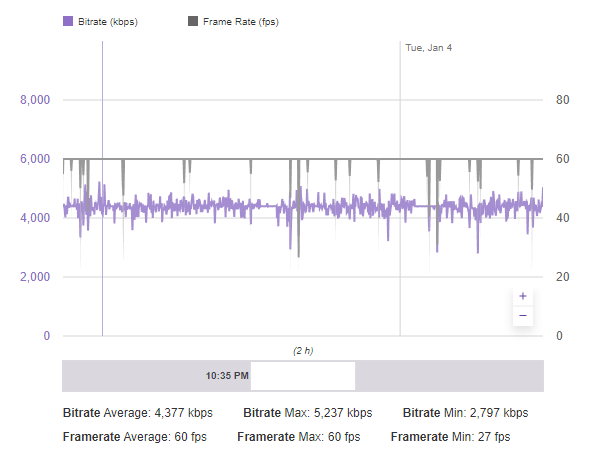Click the purple Bitrate legend swatch
This screenshot has height=469, width=603.
pos(67,20)
